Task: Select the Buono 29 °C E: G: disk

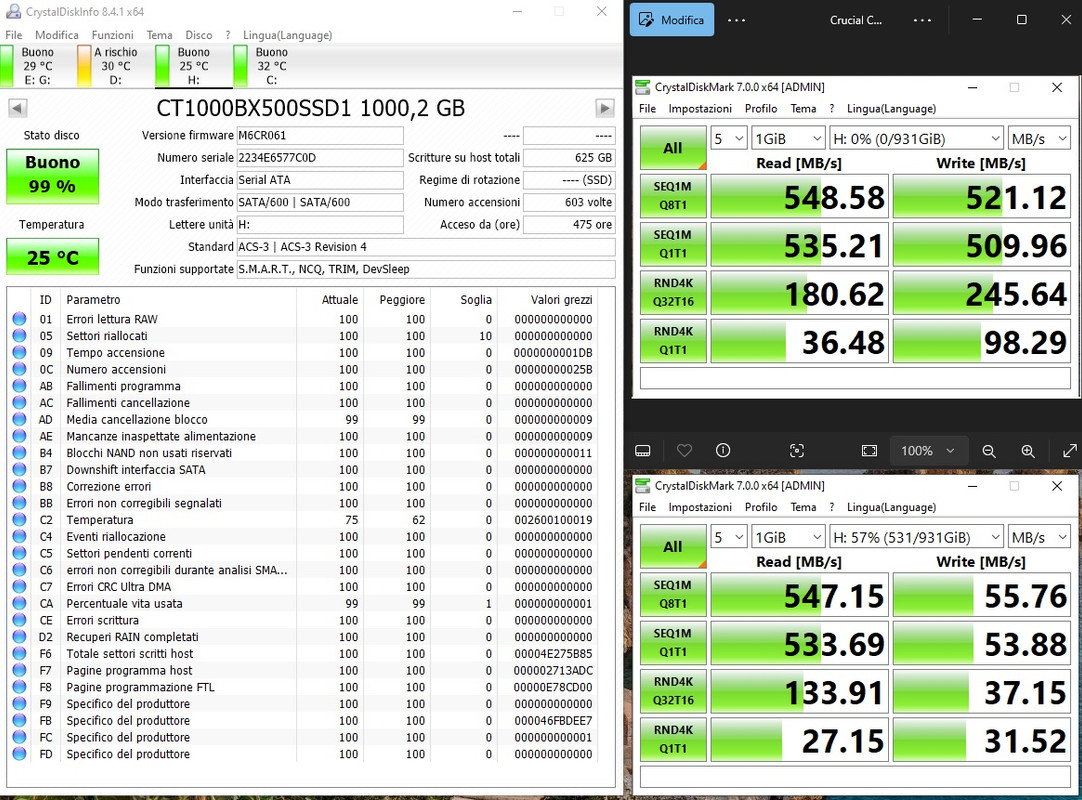Action: (x=30, y=66)
